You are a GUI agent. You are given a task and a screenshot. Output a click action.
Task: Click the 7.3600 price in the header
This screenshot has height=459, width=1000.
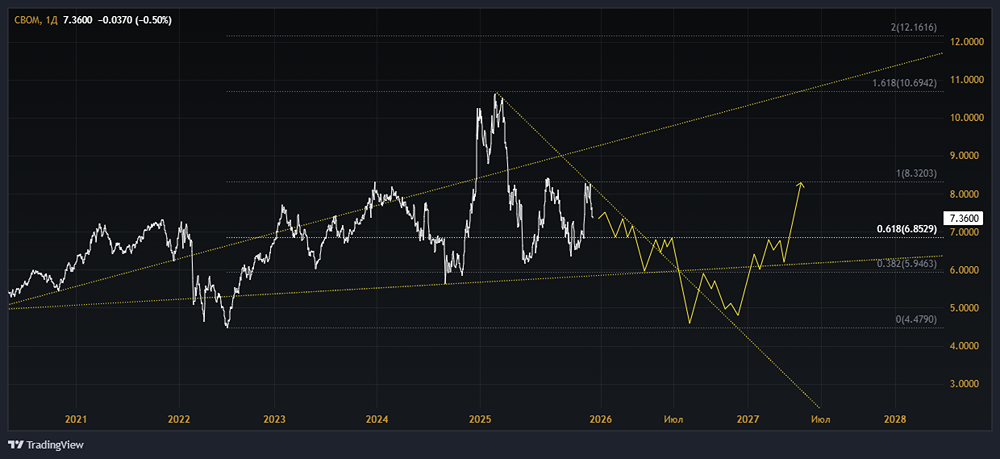pyautogui.click(x=78, y=21)
